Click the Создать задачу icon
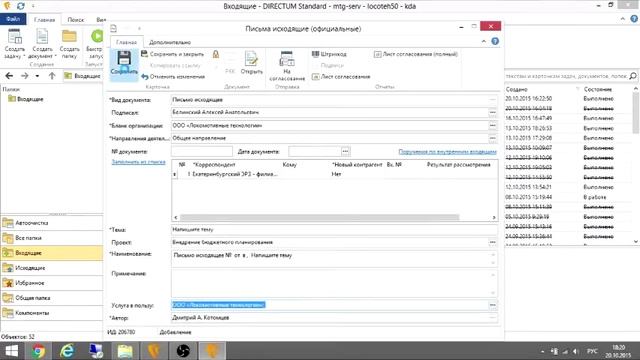Viewport: 640px width, 360px height. tap(15, 44)
